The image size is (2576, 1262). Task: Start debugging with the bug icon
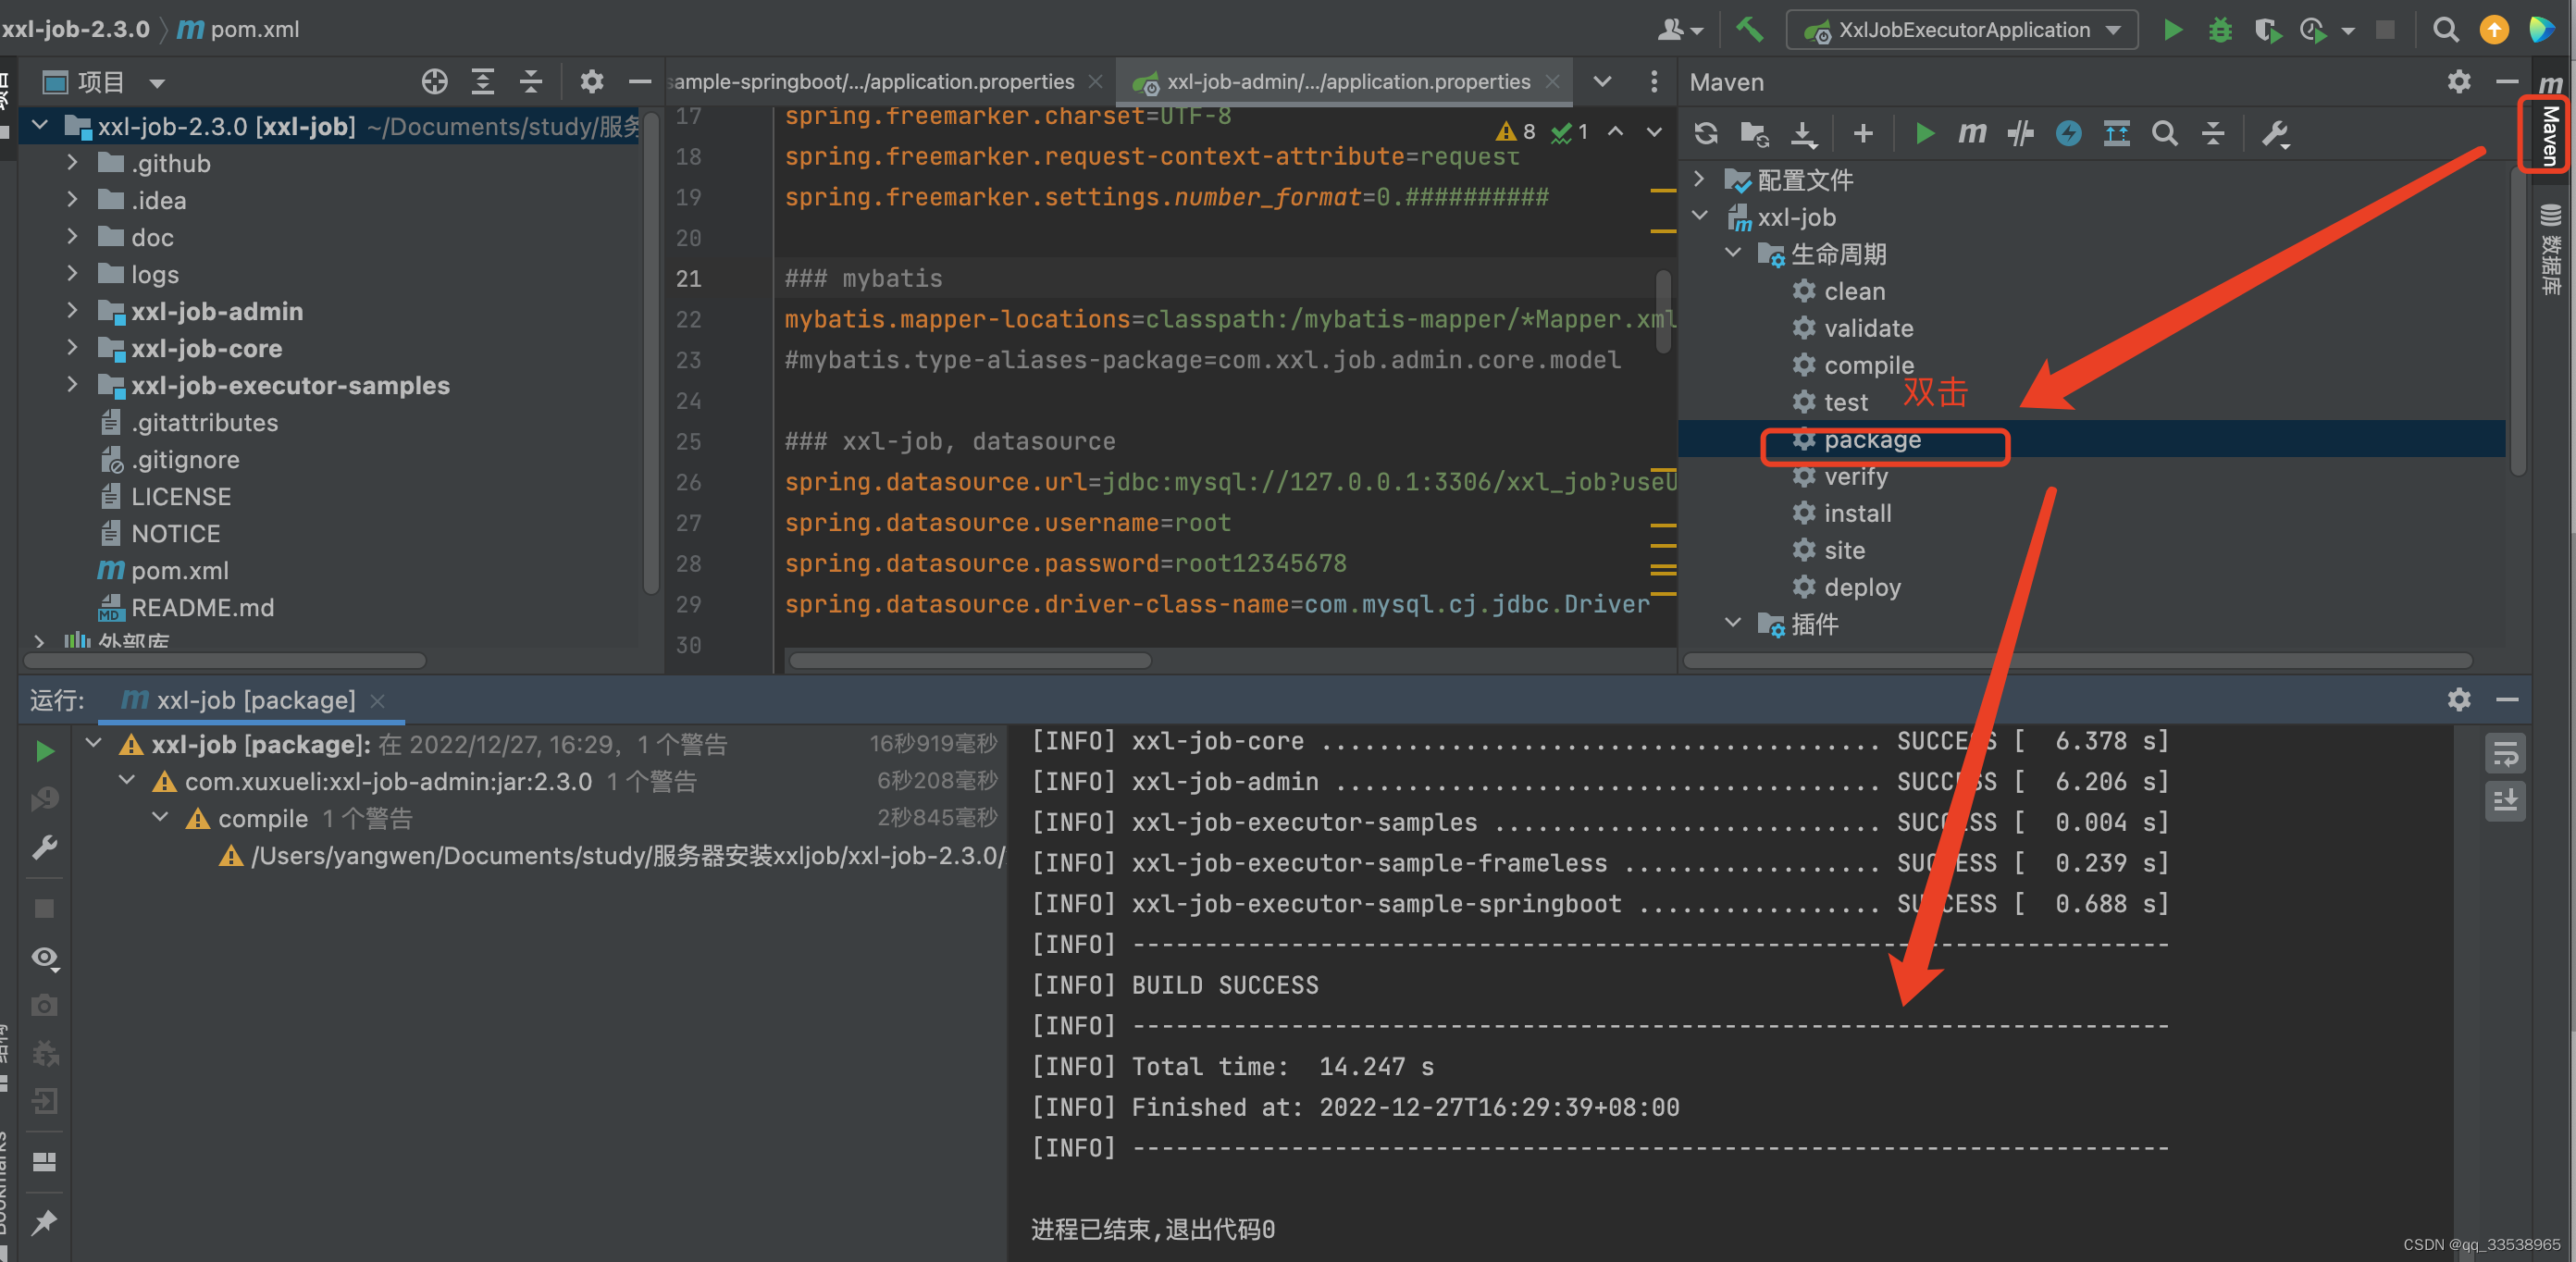click(x=2220, y=29)
